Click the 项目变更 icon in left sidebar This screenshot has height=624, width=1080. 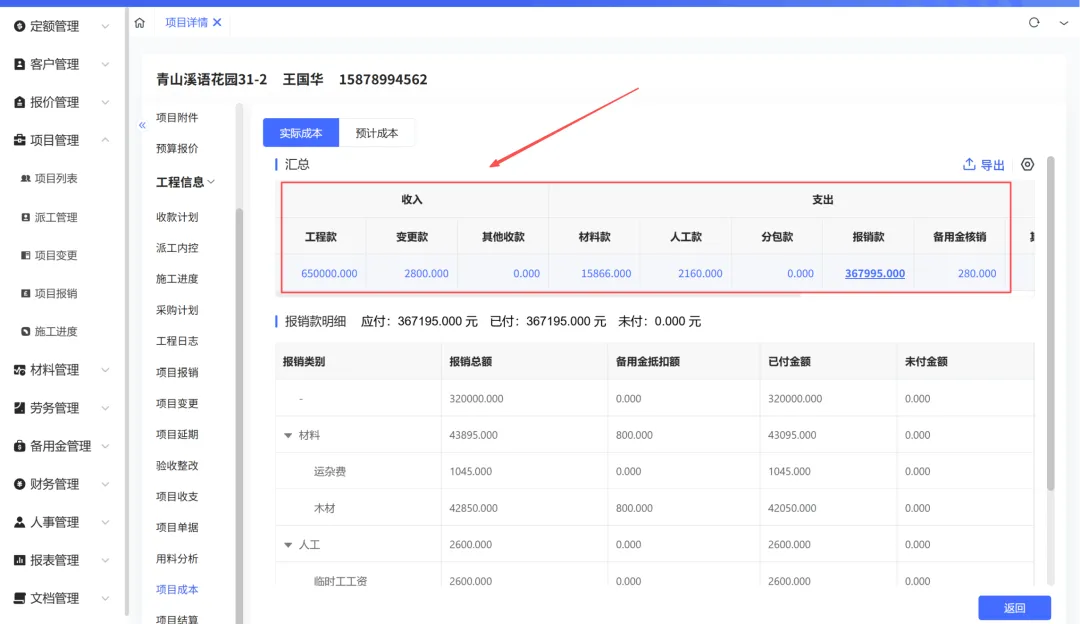click(25, 255)
